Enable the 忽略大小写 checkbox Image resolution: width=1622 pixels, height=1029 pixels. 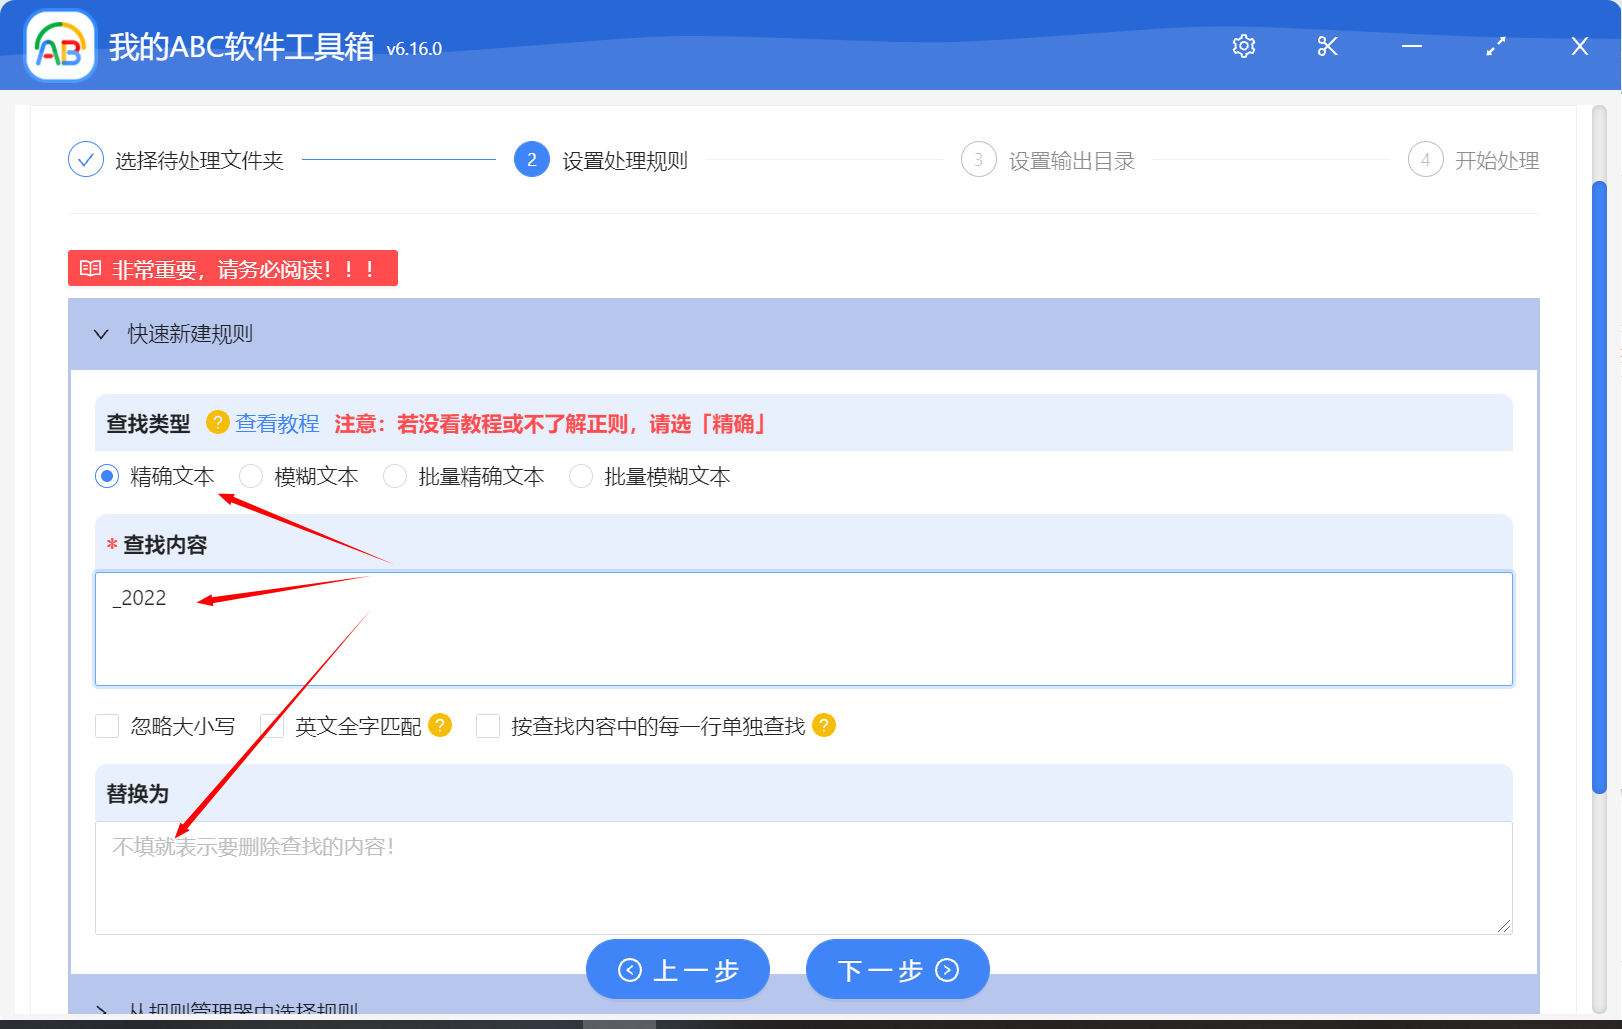(107, 726)
